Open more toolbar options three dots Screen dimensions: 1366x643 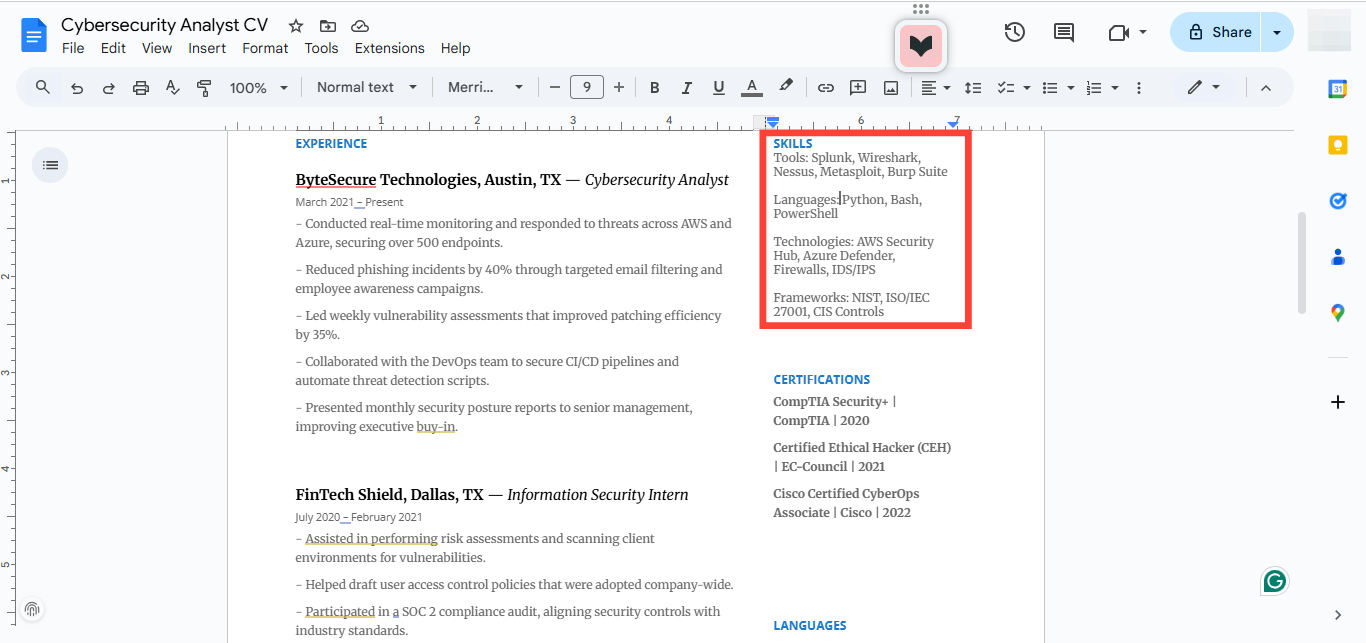1139,88
